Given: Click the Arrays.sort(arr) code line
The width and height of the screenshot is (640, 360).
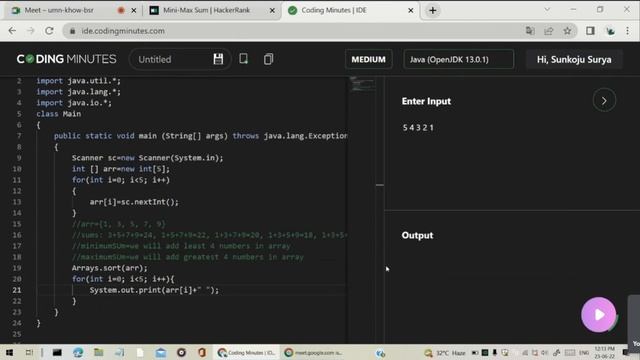Looking at the screenshot, I should pyautogui.click(x=109, y=268).
